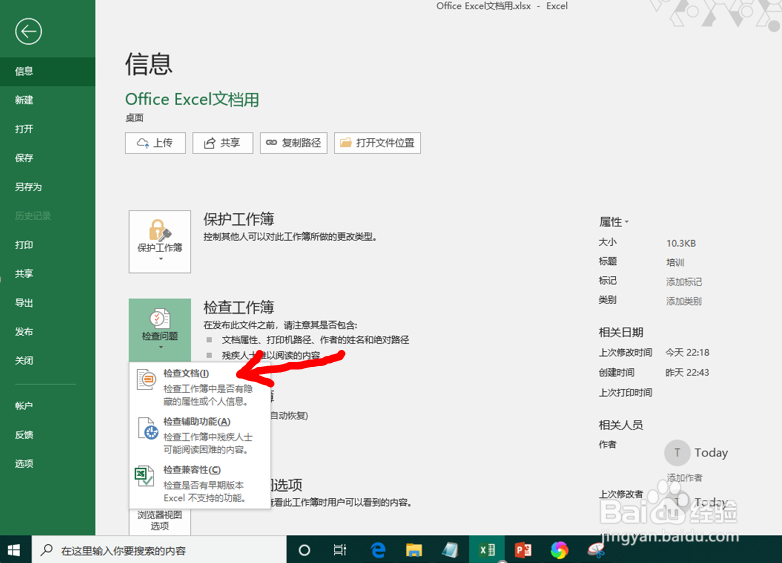The height and width of the screenshot is (563, 782).
Task: Click the 检查辅助功能 accessibility icon
Action: 148,429
